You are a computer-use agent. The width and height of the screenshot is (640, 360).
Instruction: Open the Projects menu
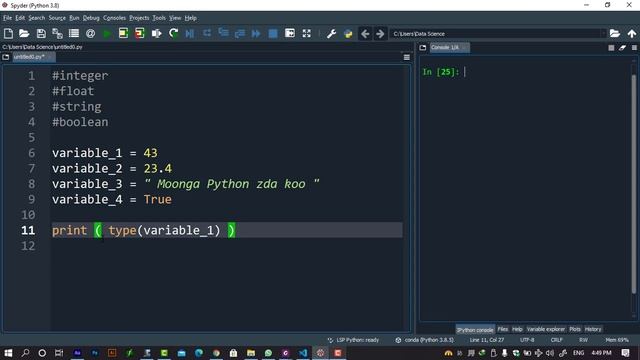click(139, 18)
